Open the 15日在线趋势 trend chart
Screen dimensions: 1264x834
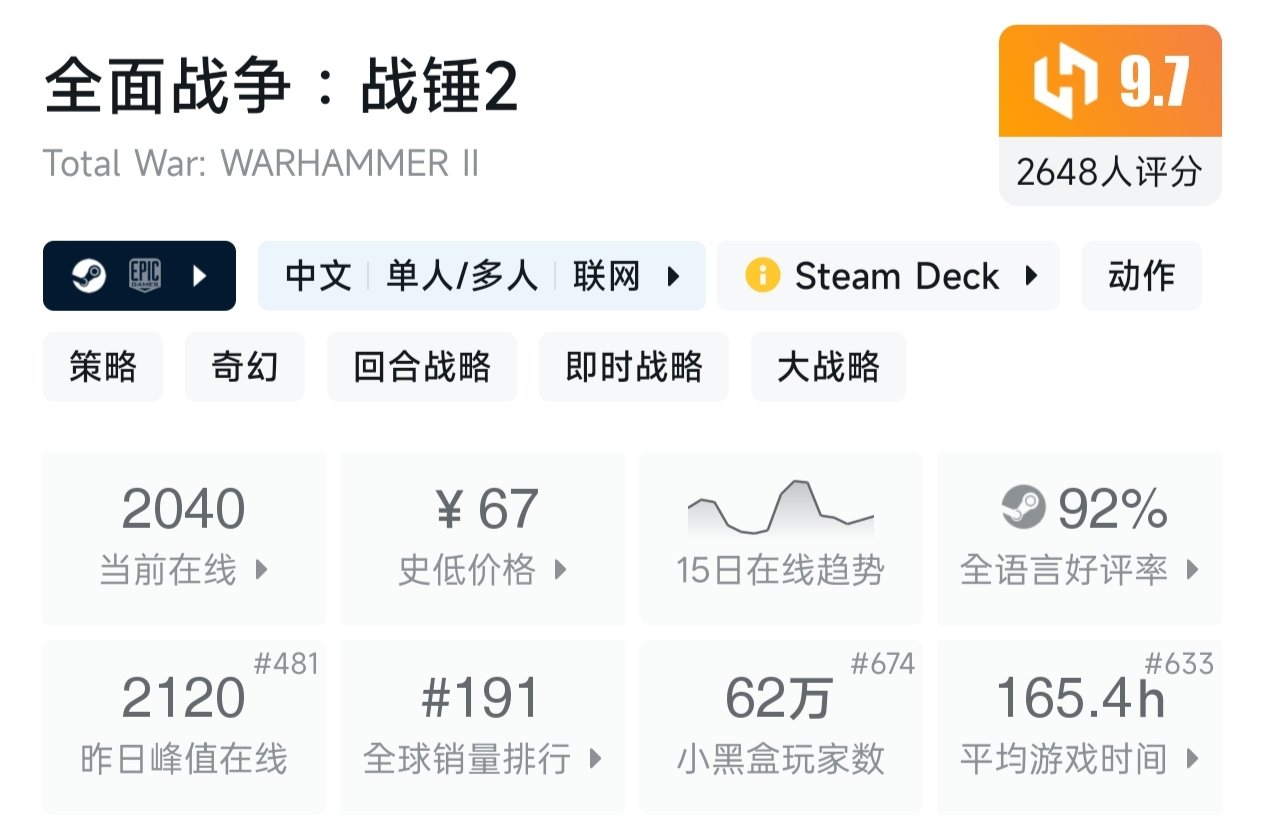pyautogui.click(x=780, y=537)
